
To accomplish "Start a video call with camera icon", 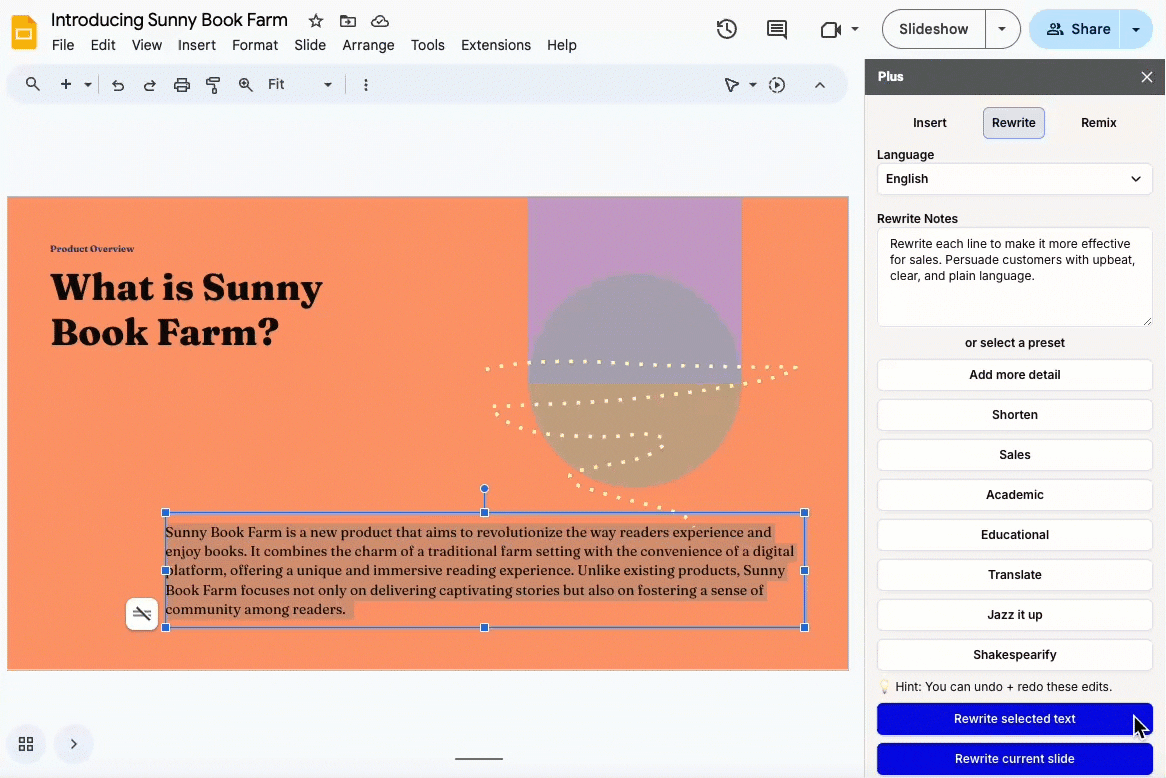I will pyautogui.click(x=831, y=29).
